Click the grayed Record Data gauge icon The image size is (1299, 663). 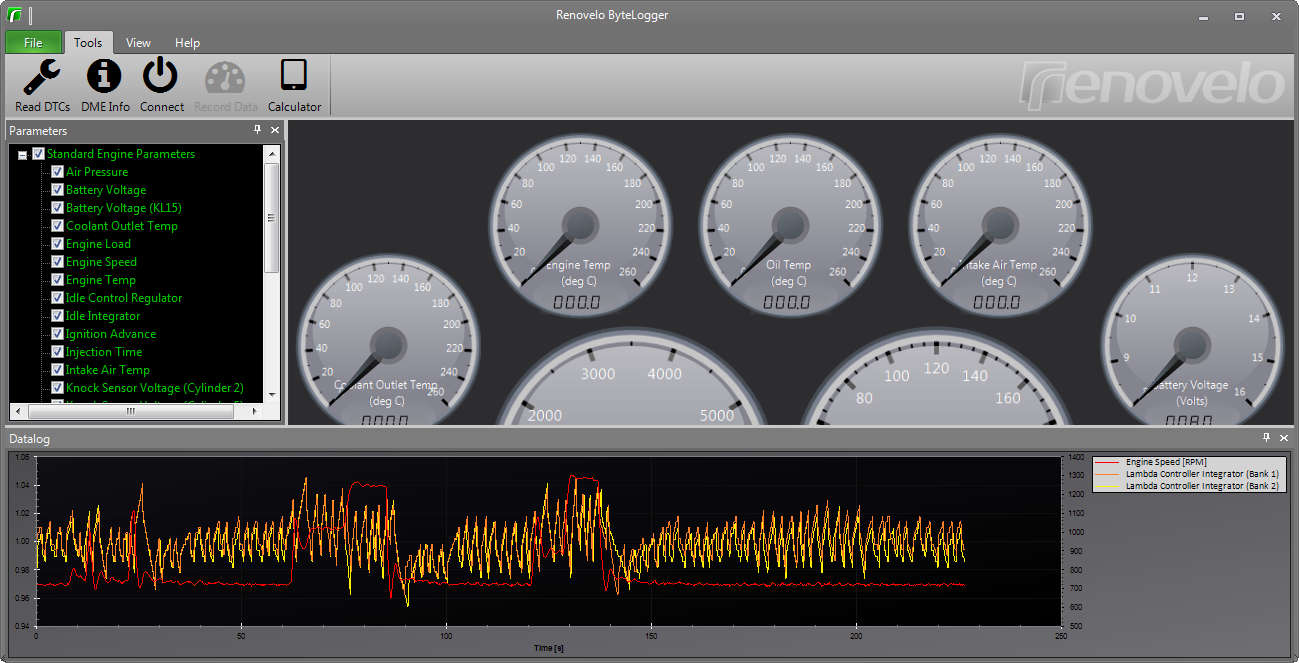tap(225, 86)
